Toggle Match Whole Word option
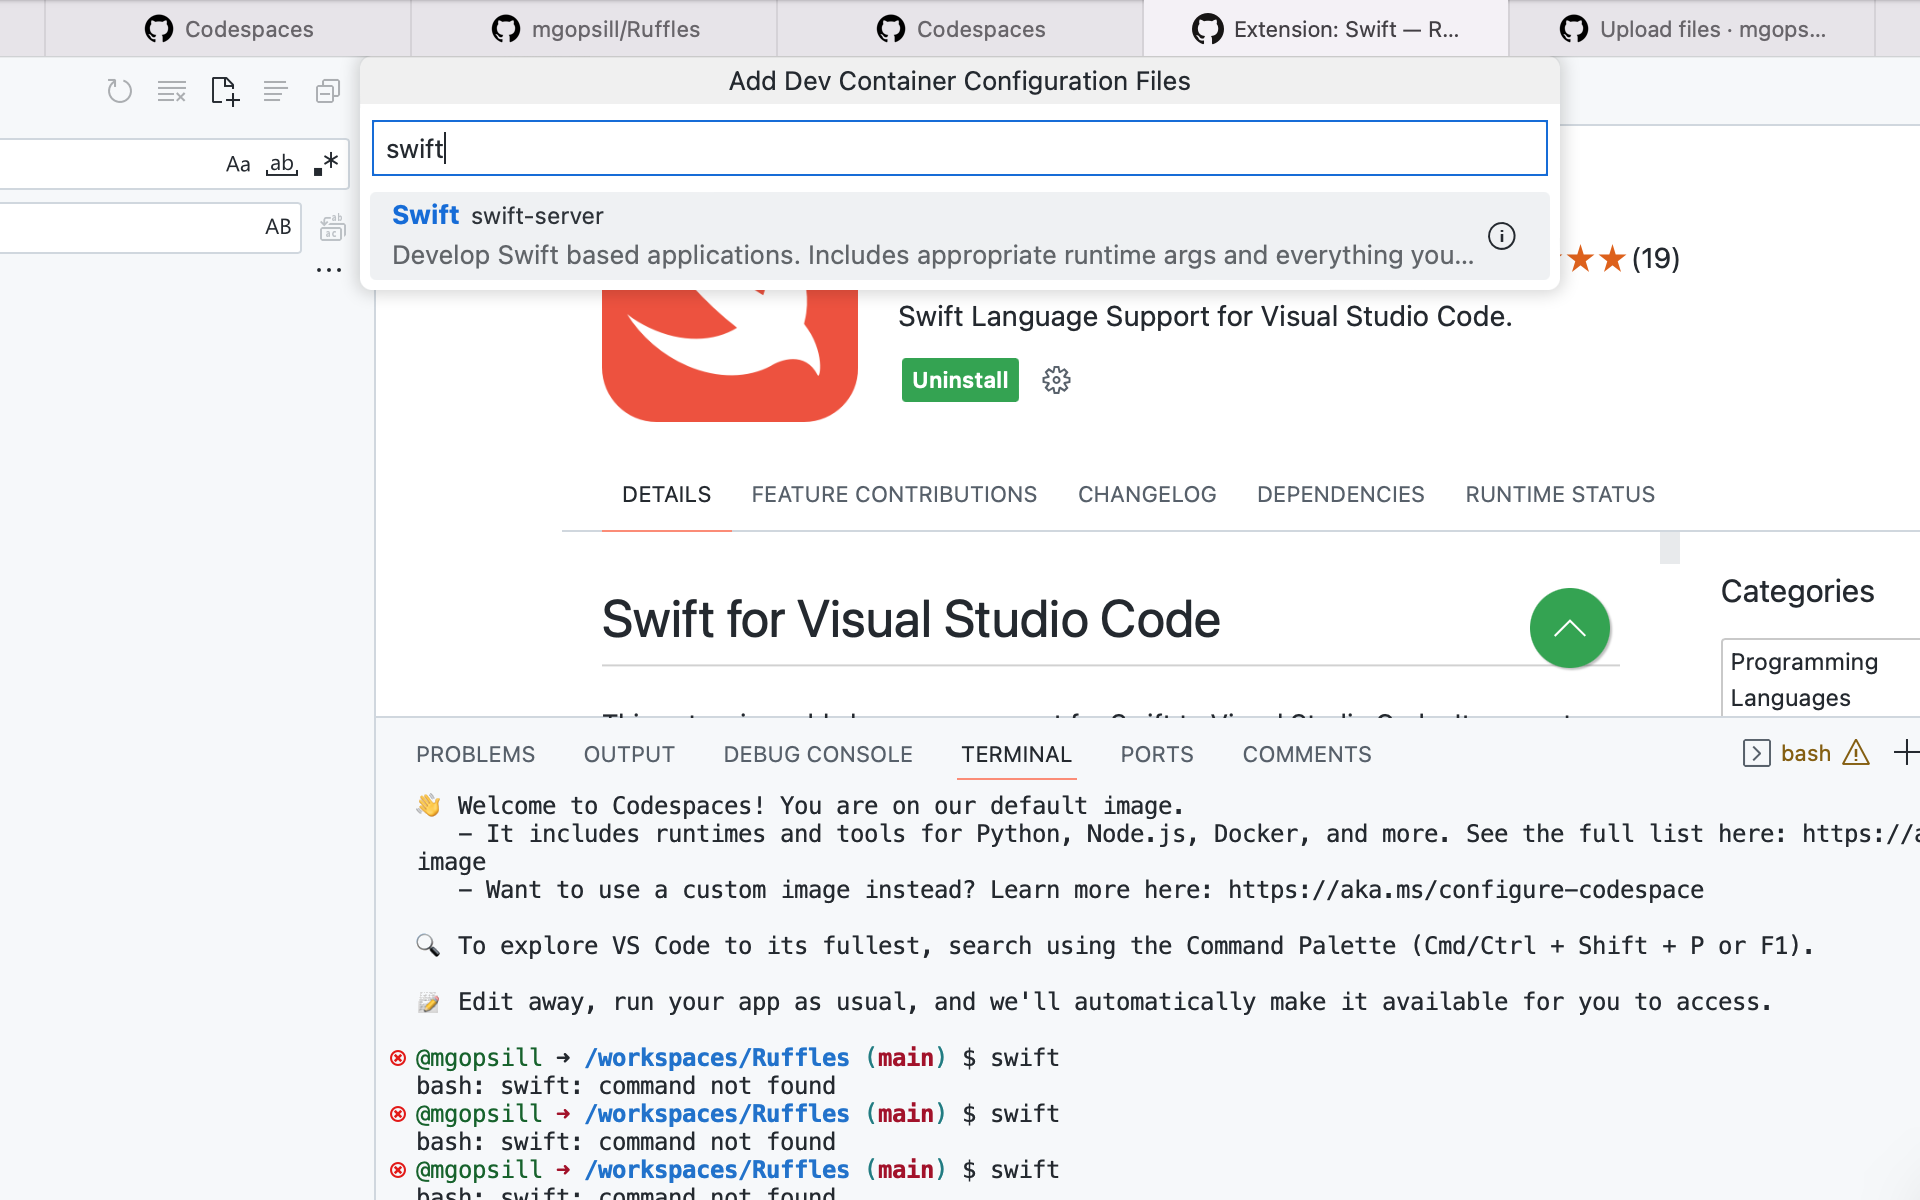1920x1200 pixels. coord(282,164)
